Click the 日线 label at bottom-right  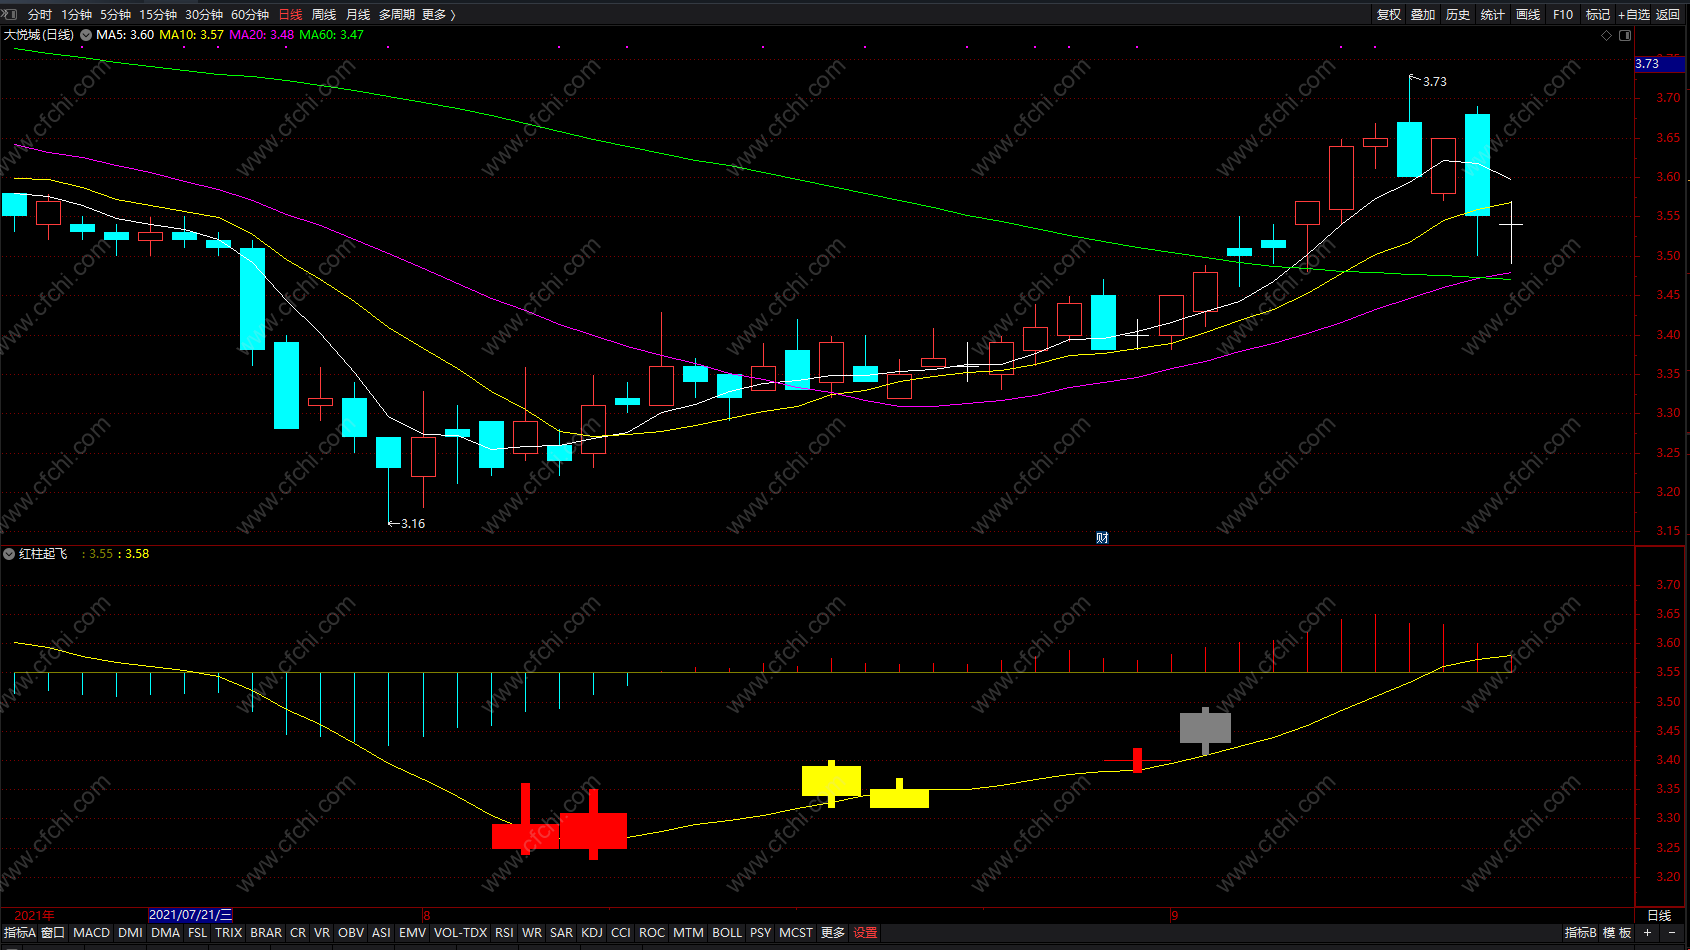click(1659, 915)
